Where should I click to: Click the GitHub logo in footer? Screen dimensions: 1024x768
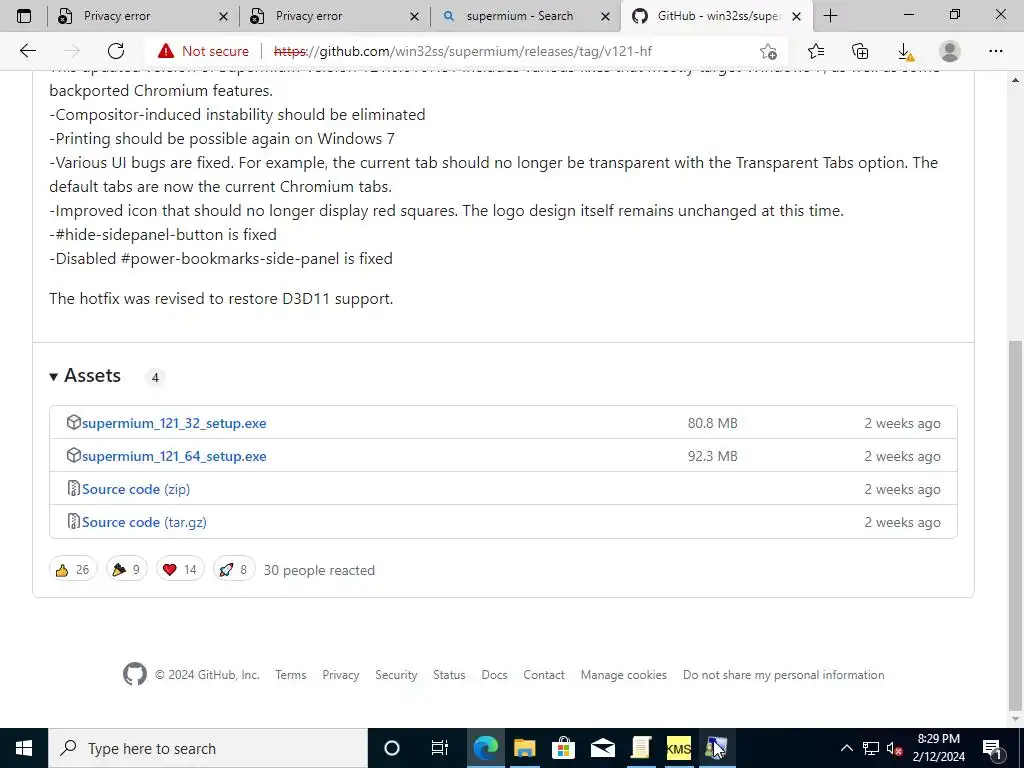[135, 674]
